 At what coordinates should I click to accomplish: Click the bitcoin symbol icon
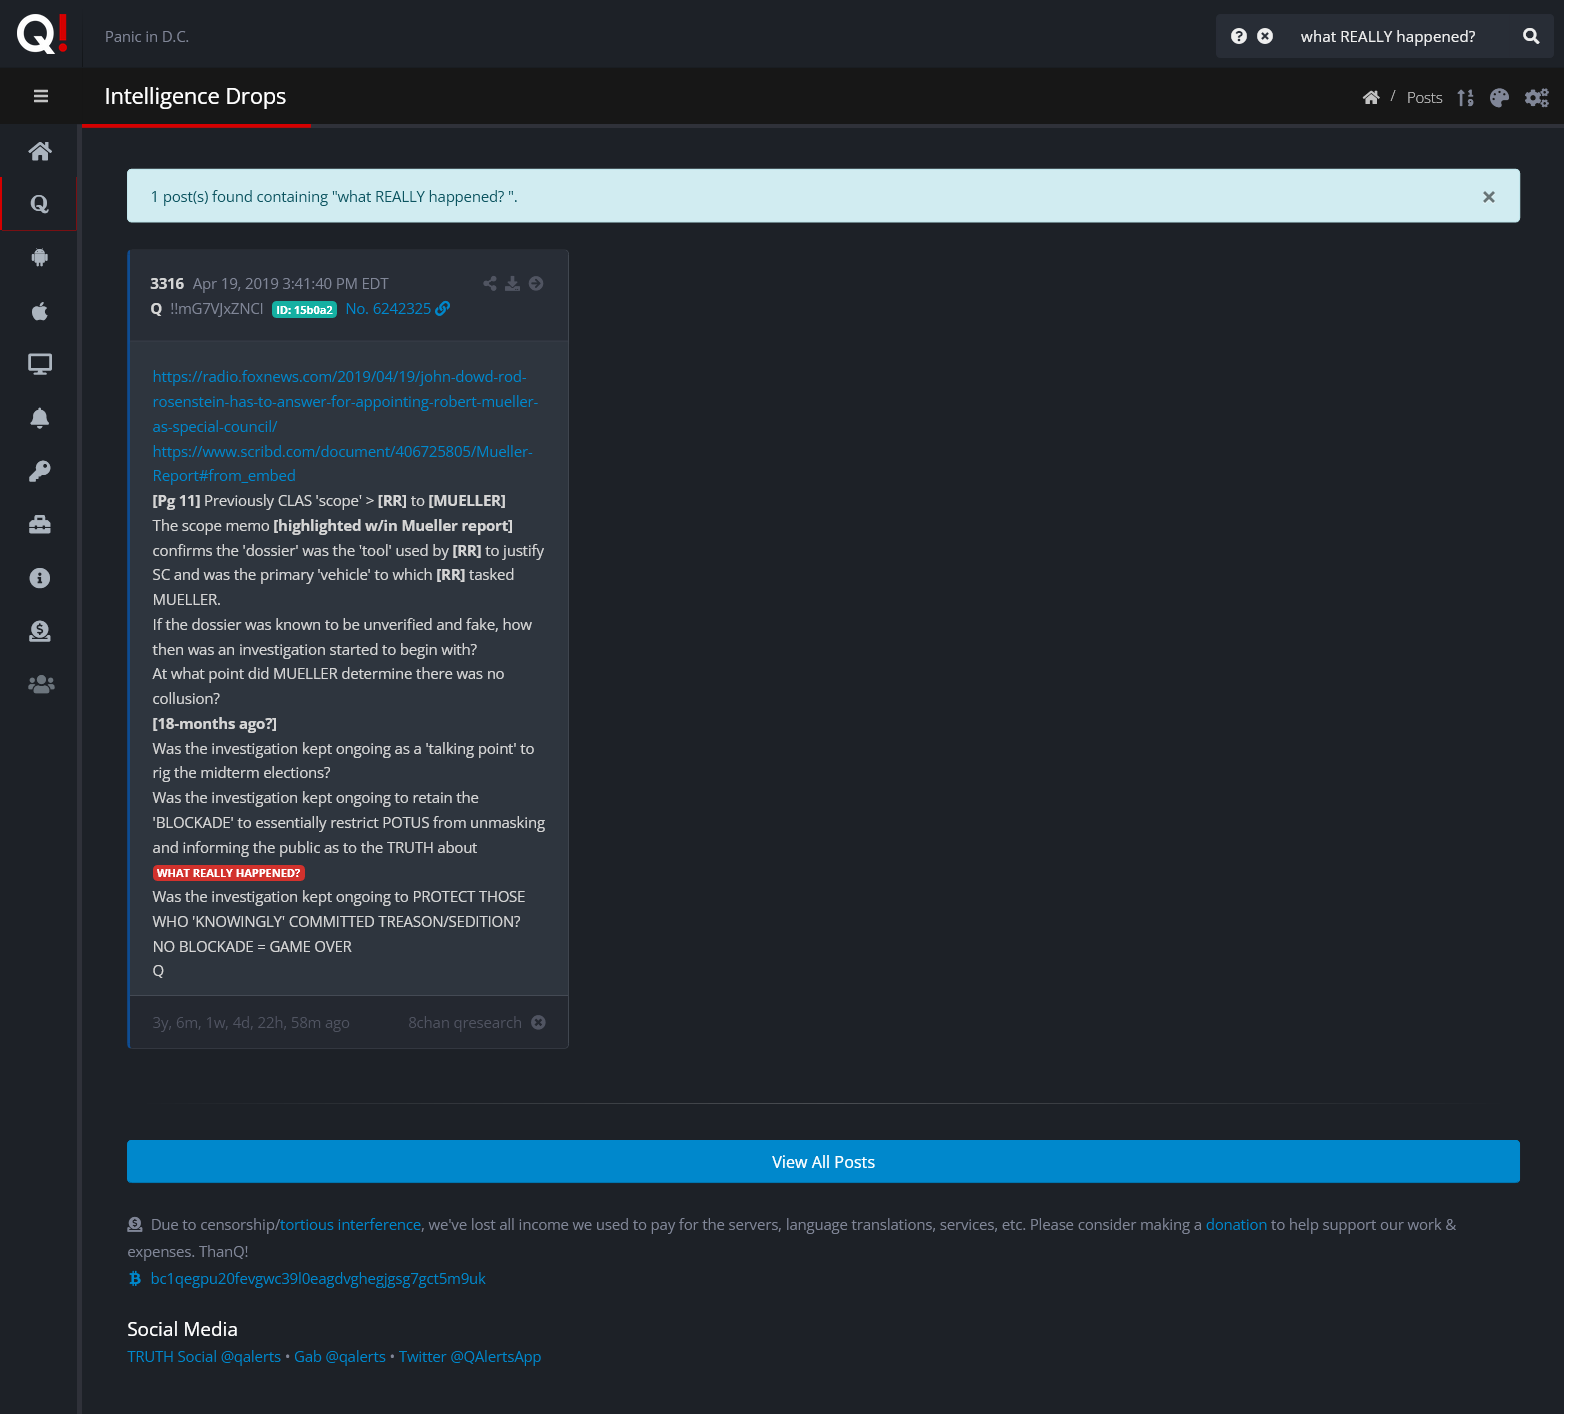point(135,1278)
